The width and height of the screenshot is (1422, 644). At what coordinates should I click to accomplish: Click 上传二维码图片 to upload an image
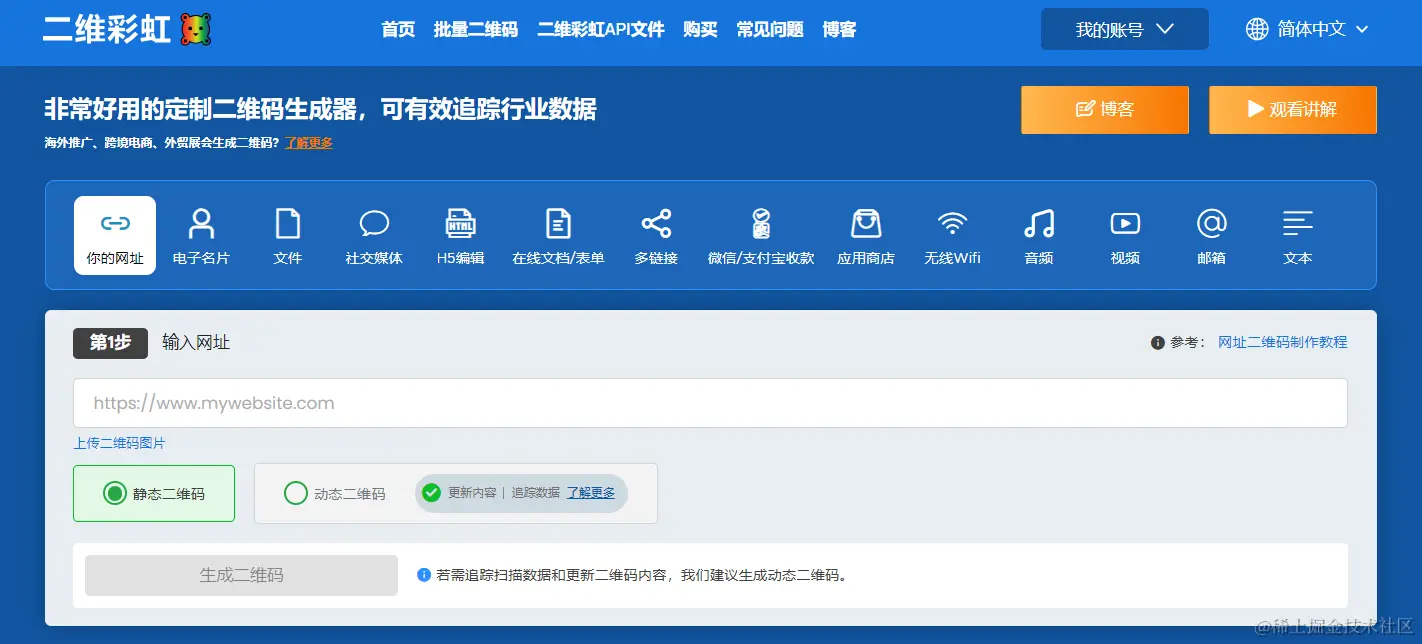(119, 442)
